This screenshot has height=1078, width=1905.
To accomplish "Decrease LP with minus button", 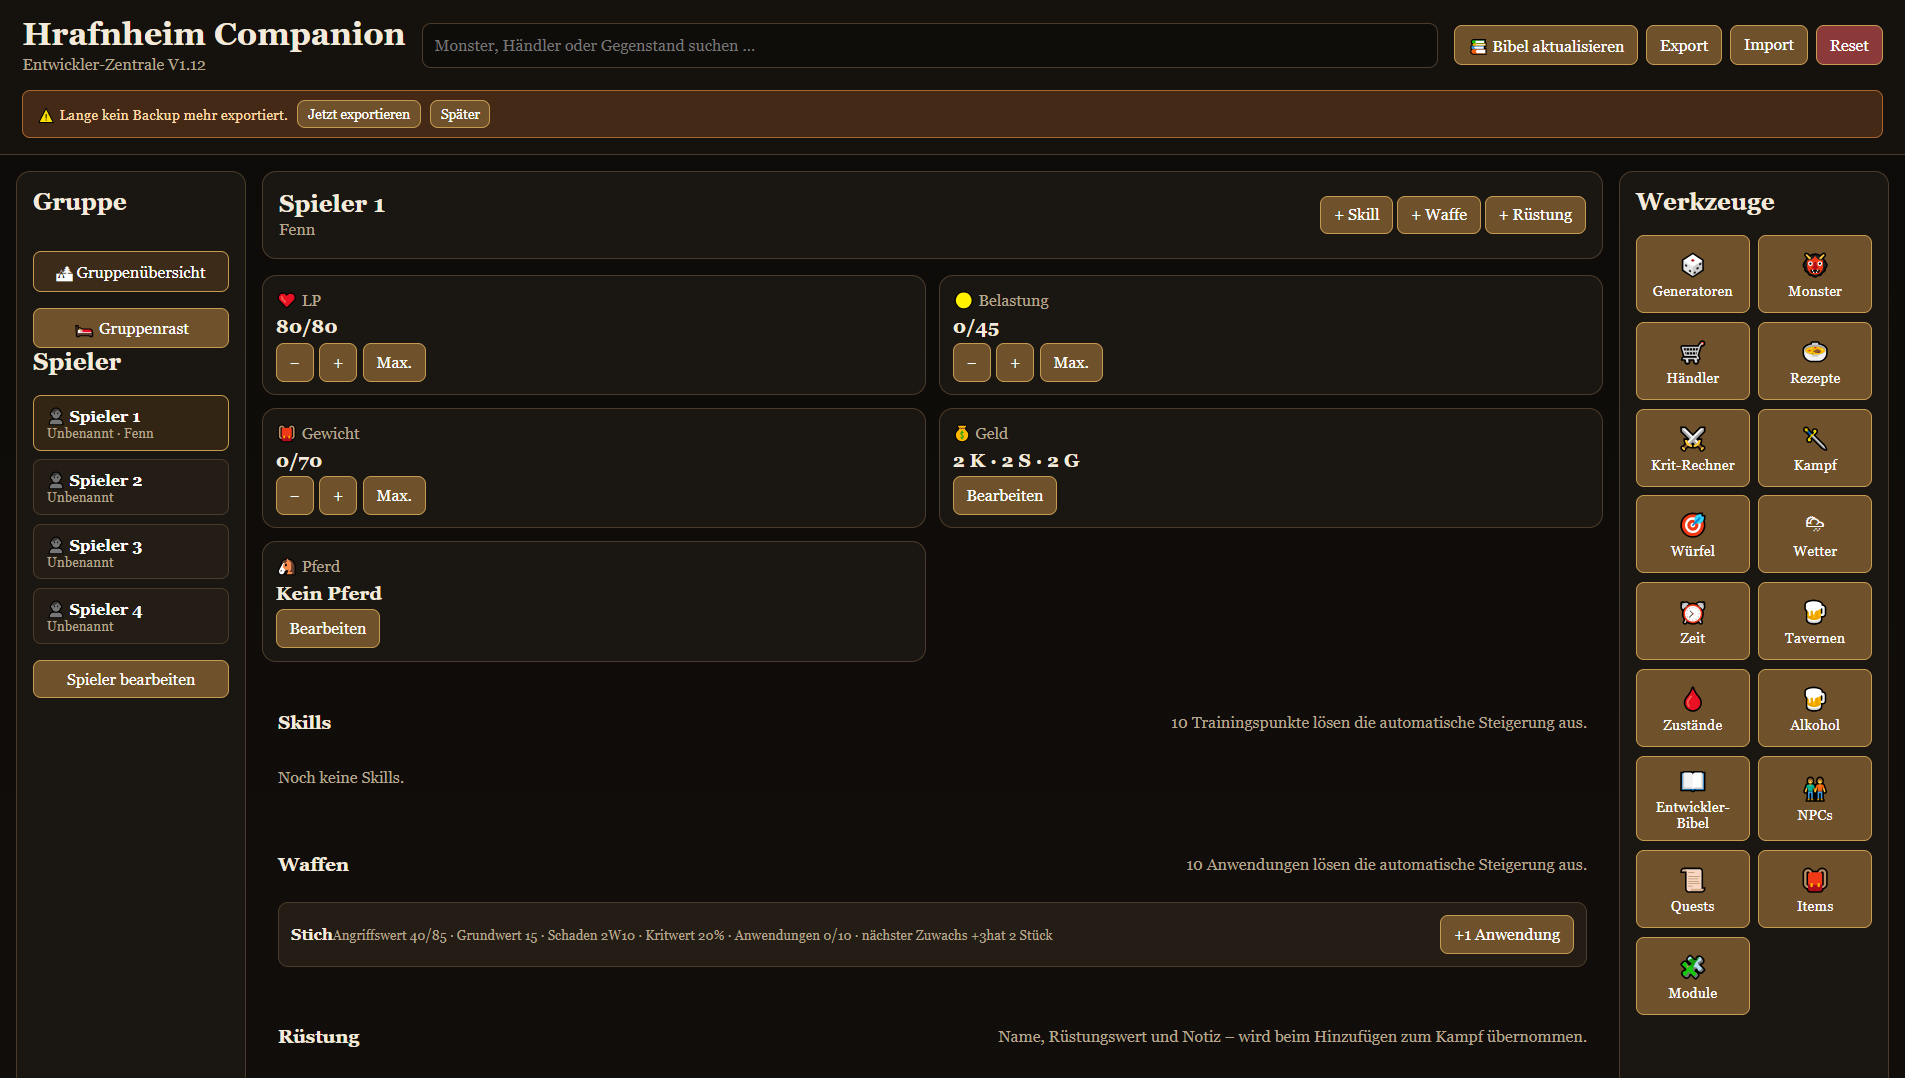I will coord(295,363).
